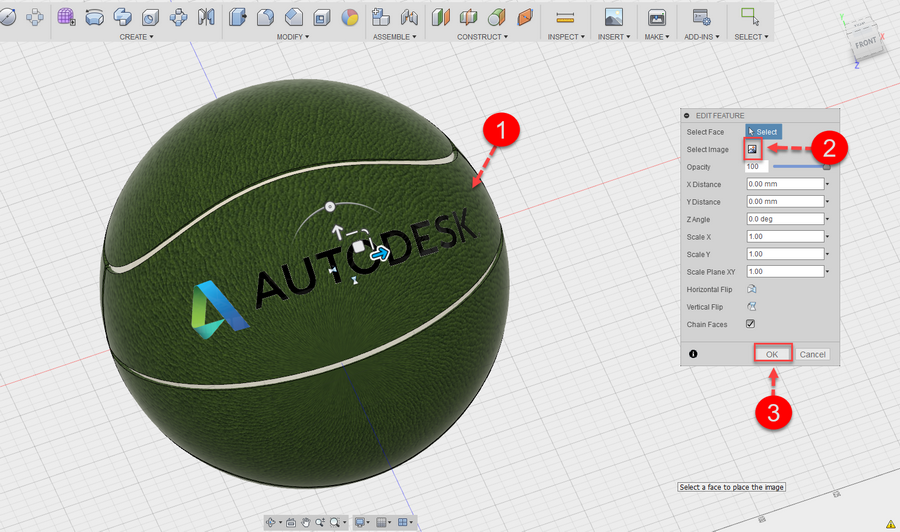
Task: Expand the Display Settings dropdown arrow
Action: (368, 522)
